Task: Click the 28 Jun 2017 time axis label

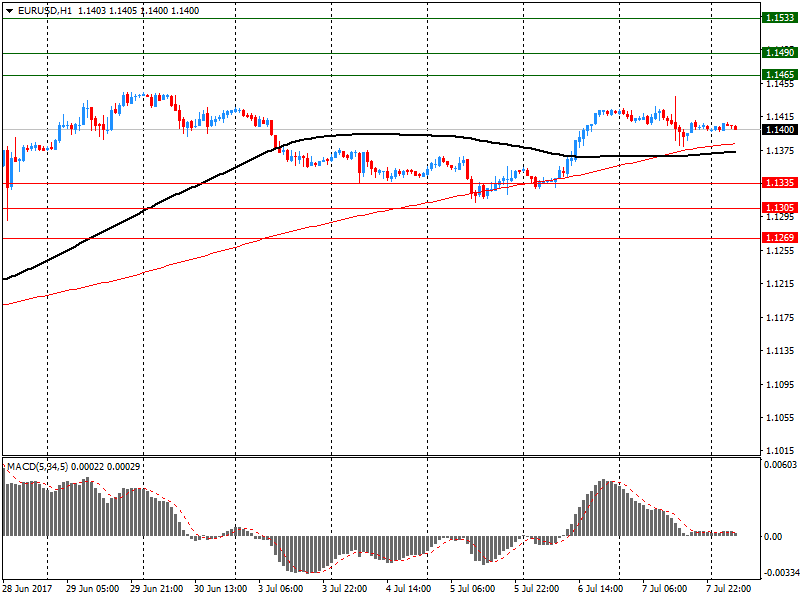Action: tap(28, 589)
